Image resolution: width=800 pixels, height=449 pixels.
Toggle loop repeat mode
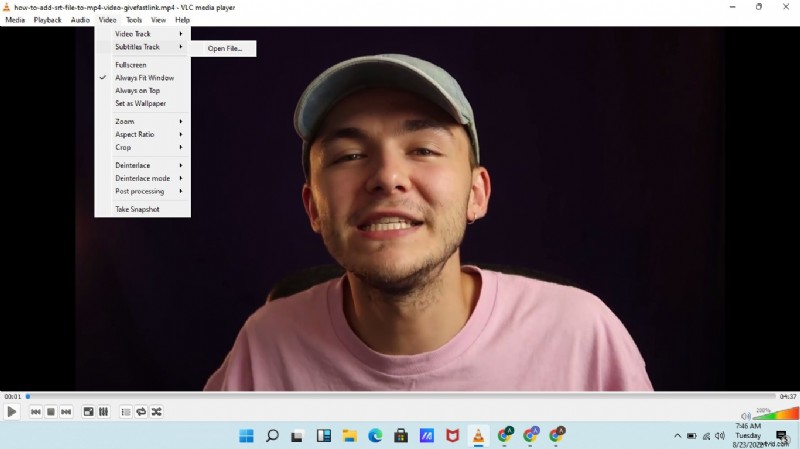141,412
